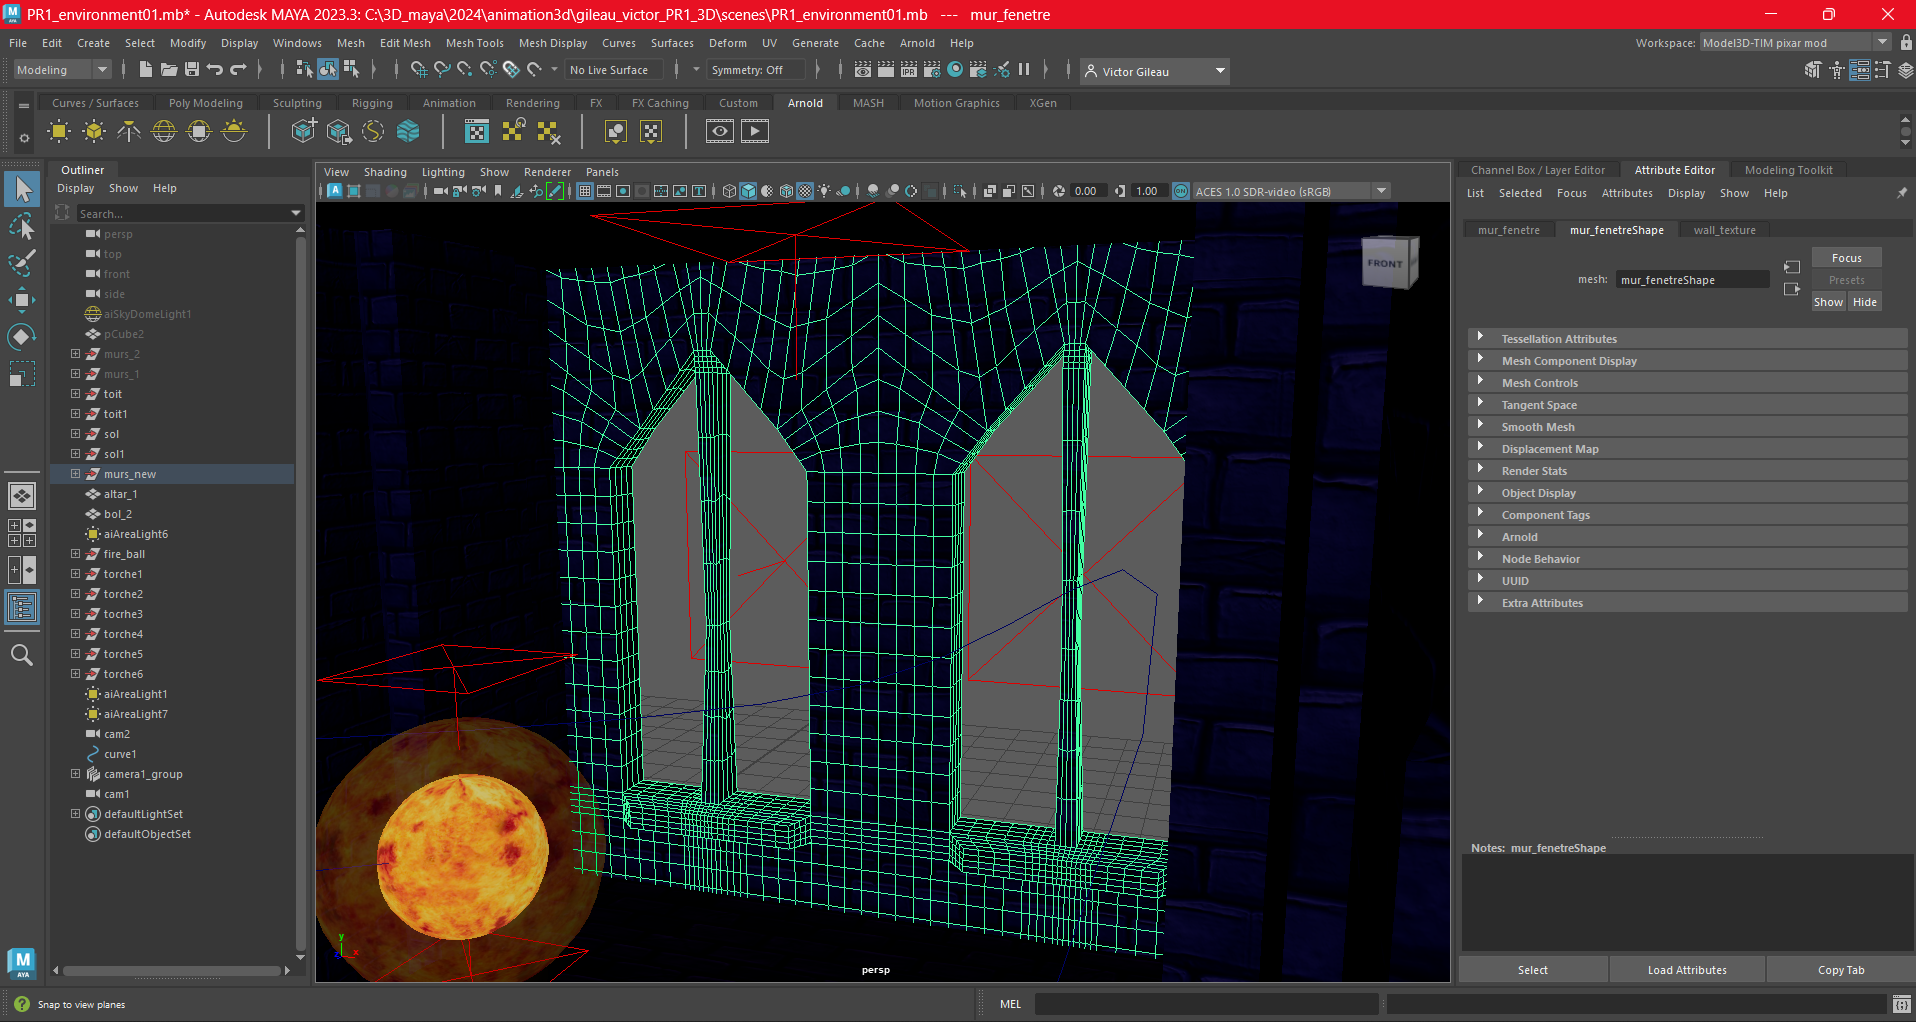Click the Arnold Mesh Light shelf icon
1916x1022 pixels.
click(94, 131)
